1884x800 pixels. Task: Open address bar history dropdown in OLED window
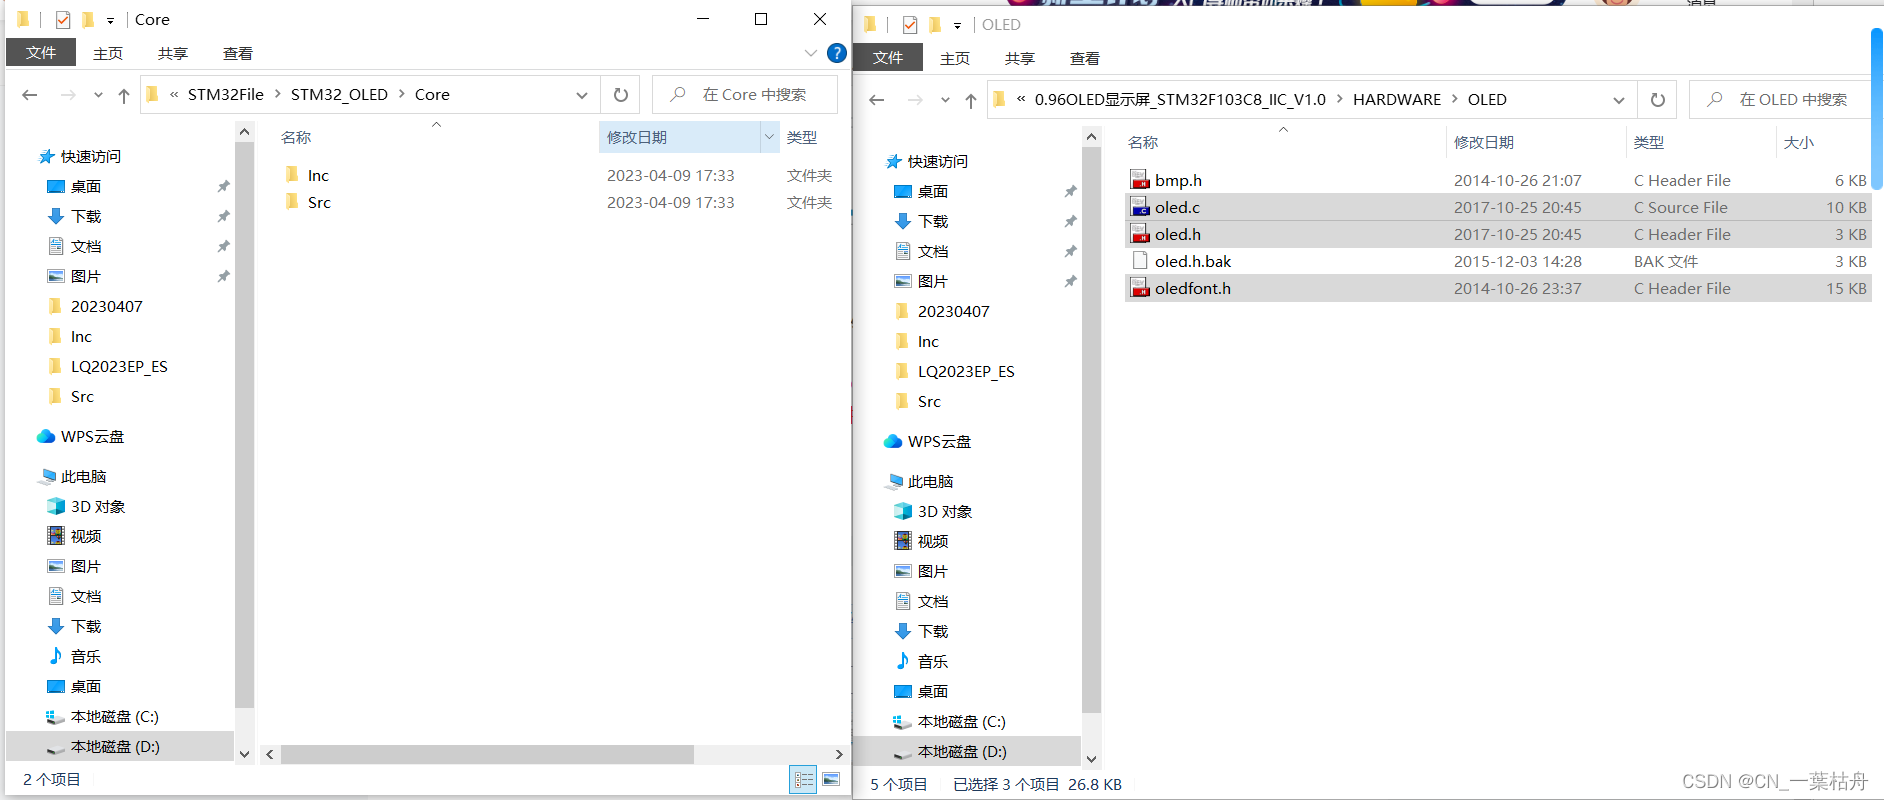pyautogui.click(x=1619, y=100)
